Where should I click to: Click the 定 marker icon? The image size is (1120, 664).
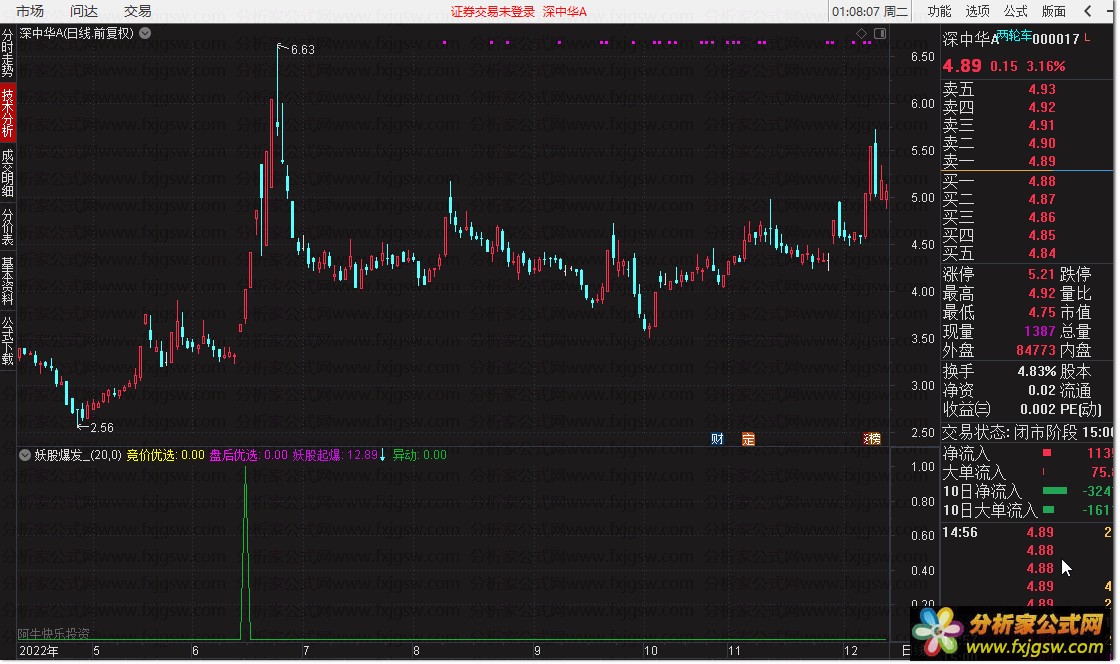click(x=748, y=438)
